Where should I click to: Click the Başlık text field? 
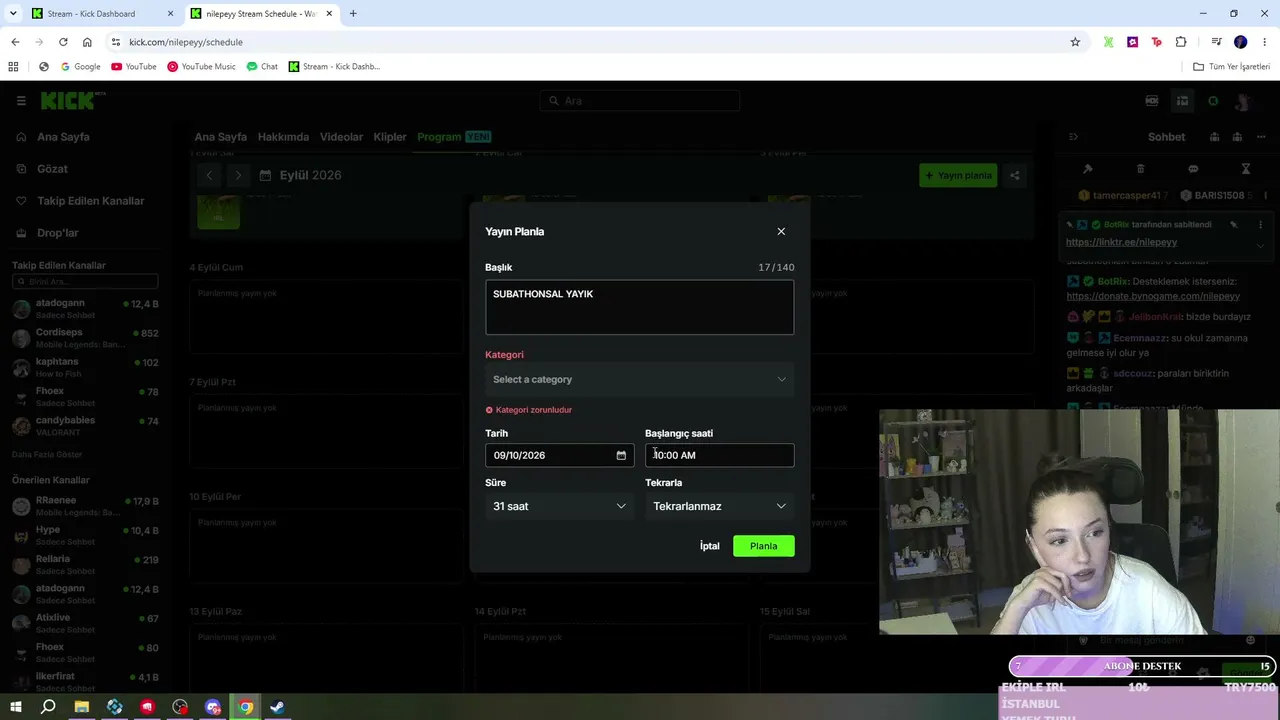point(639,307)
